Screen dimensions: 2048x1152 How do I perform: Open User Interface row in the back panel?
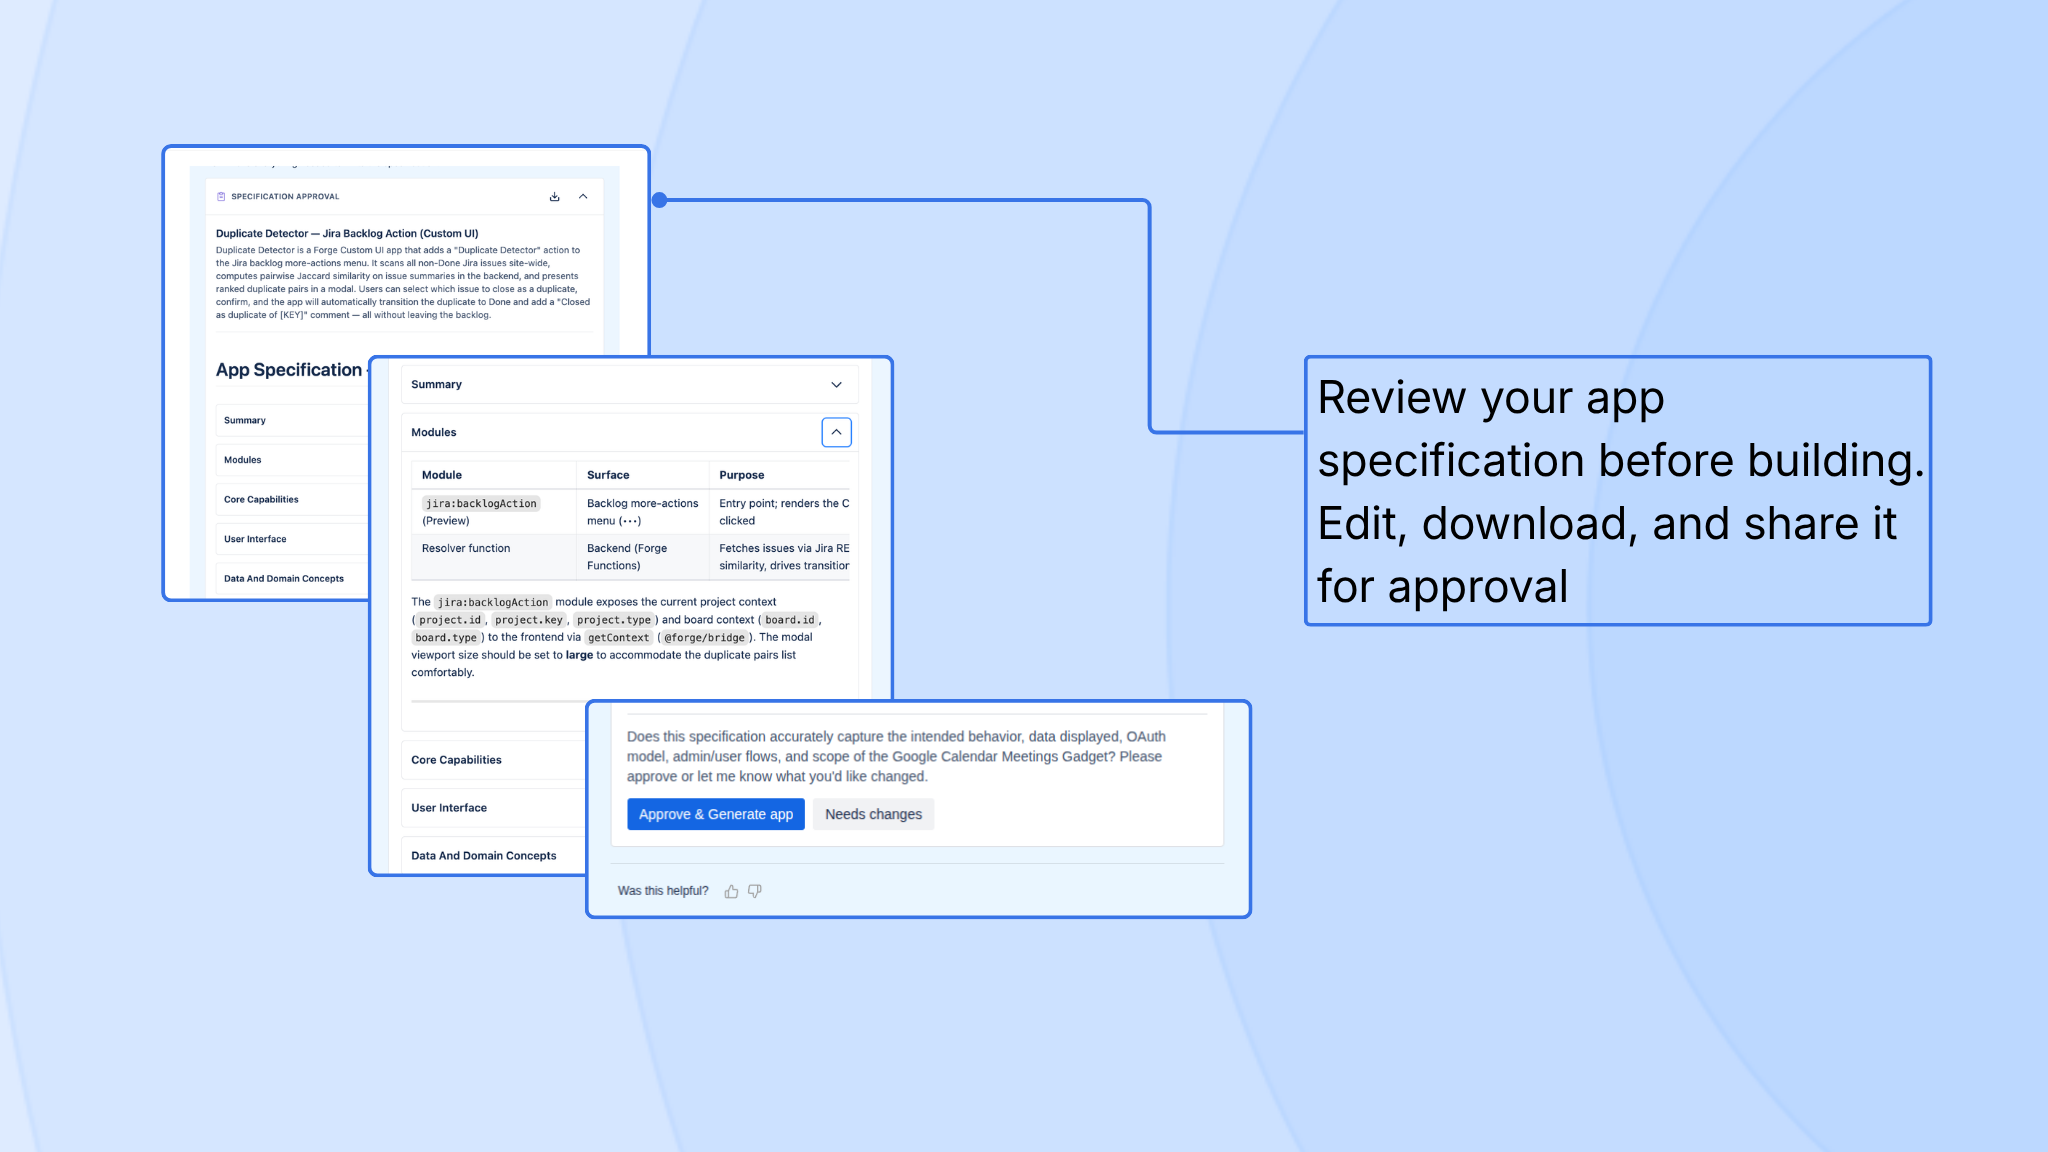(292, 539)
